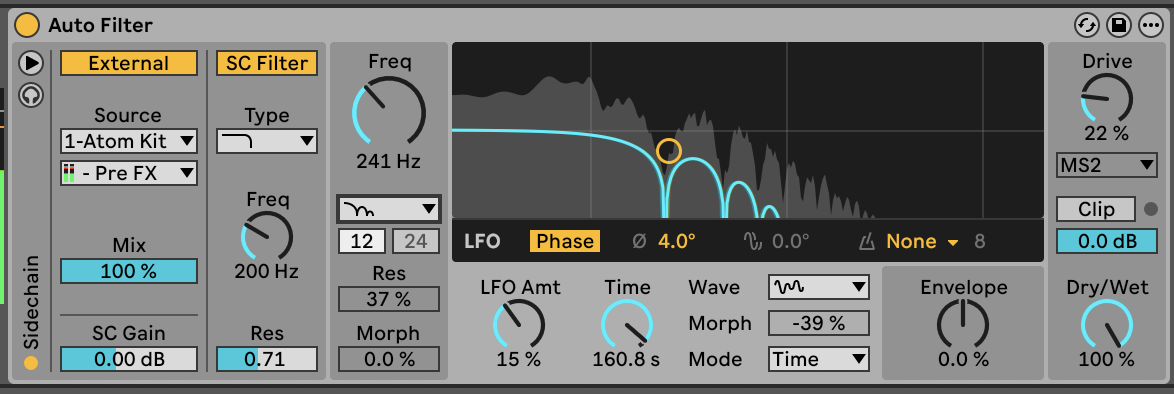Toggle the External sidechain button
The width and height of the screenshot is (1174, 394).
[x=129, y=64]
